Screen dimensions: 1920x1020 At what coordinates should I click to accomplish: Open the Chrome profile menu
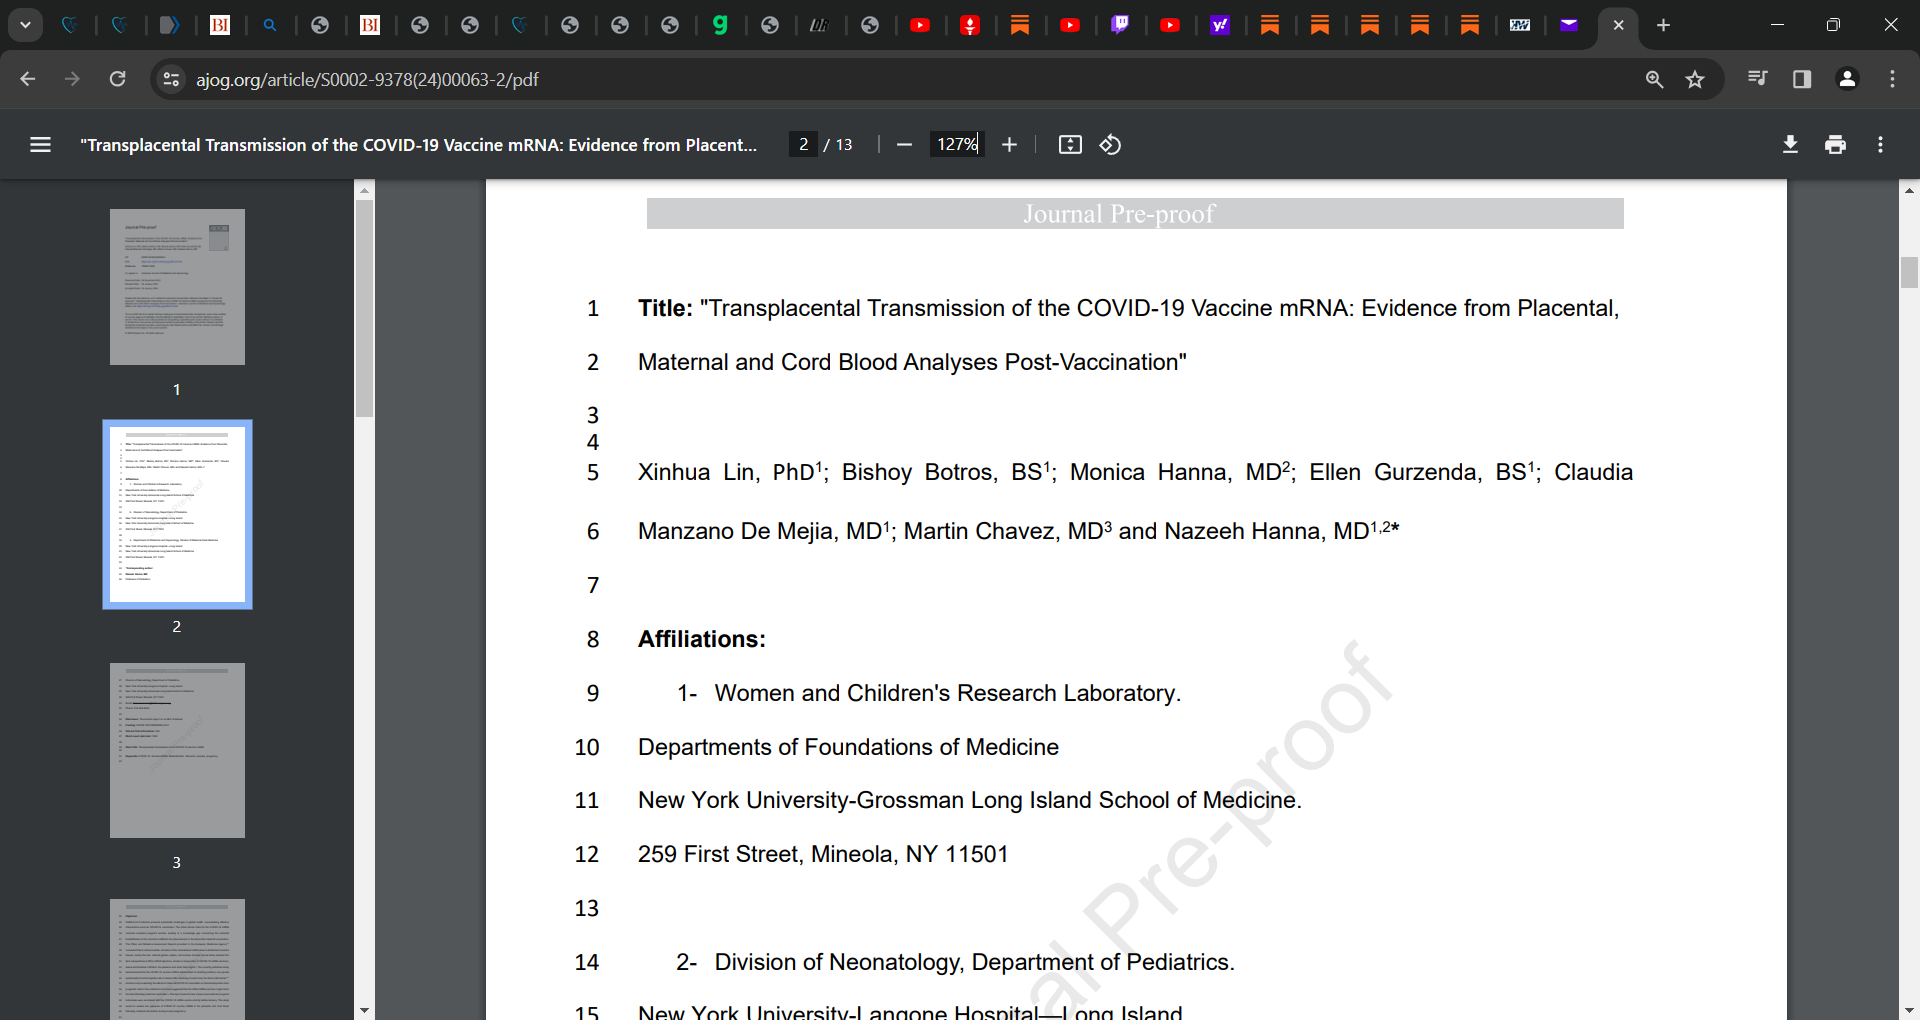(1848, 79)
